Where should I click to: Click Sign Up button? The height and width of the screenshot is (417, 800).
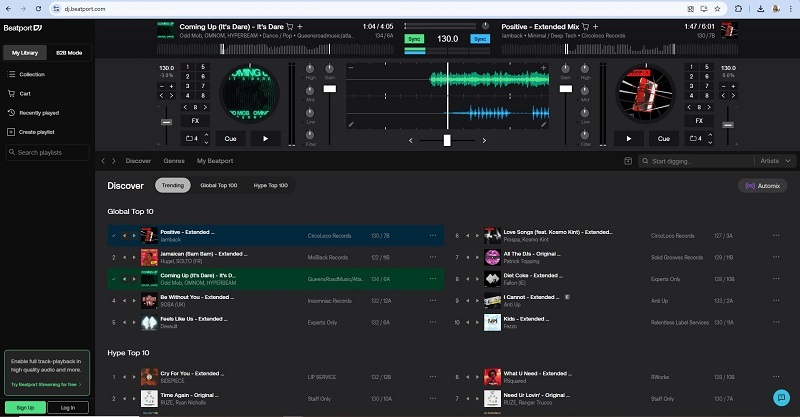[x=25, y=407]
